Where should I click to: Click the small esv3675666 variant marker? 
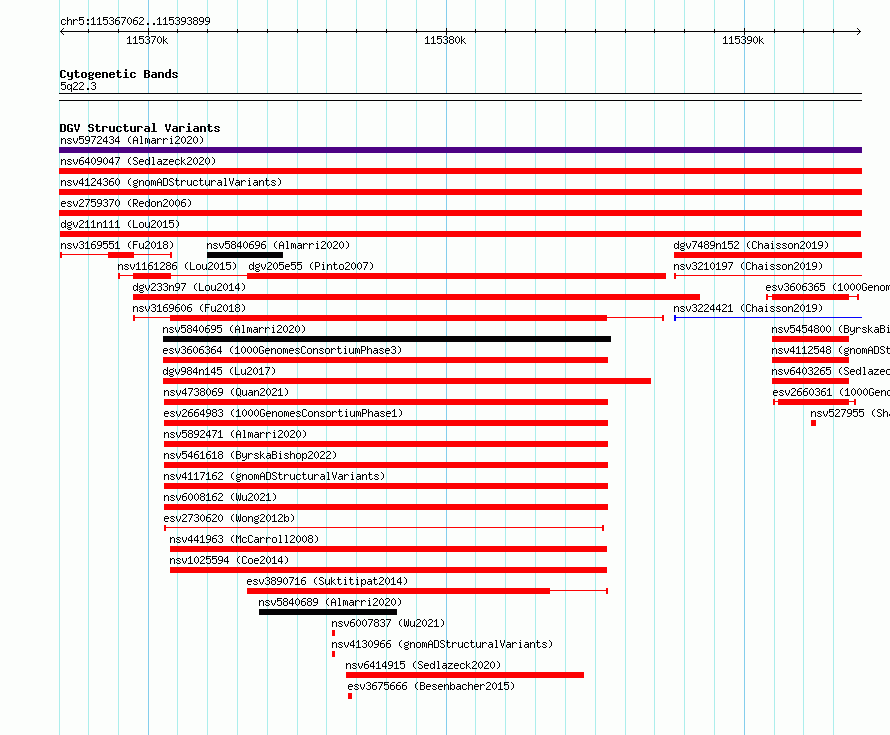[x=350, y=696]
